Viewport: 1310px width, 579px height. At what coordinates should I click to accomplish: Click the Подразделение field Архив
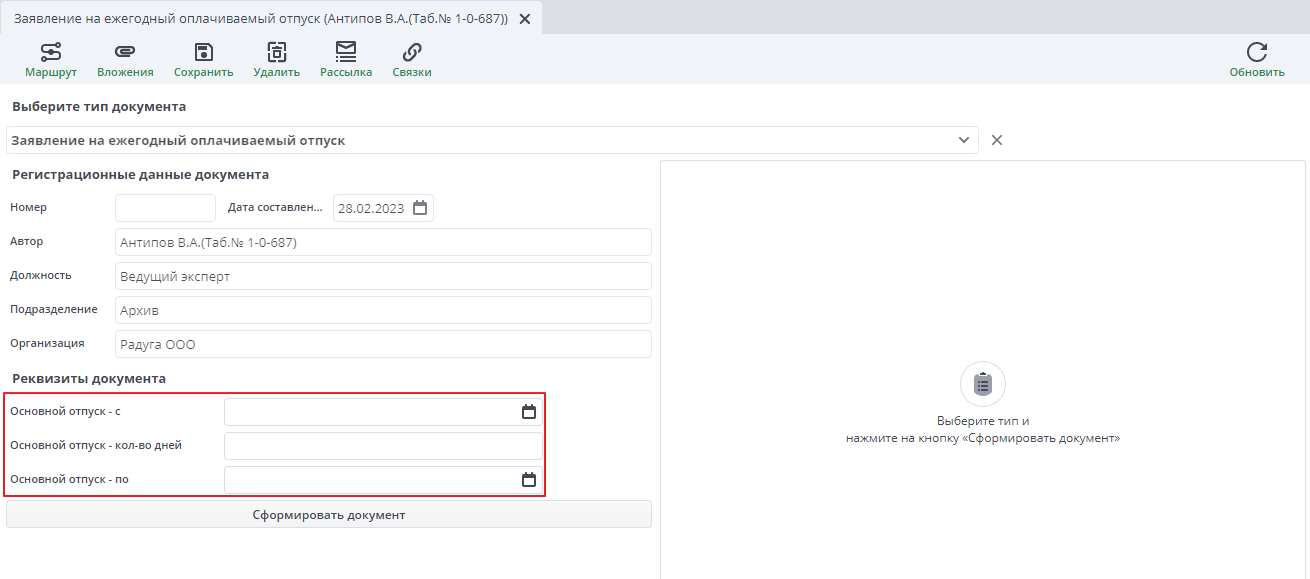(383, 310)
